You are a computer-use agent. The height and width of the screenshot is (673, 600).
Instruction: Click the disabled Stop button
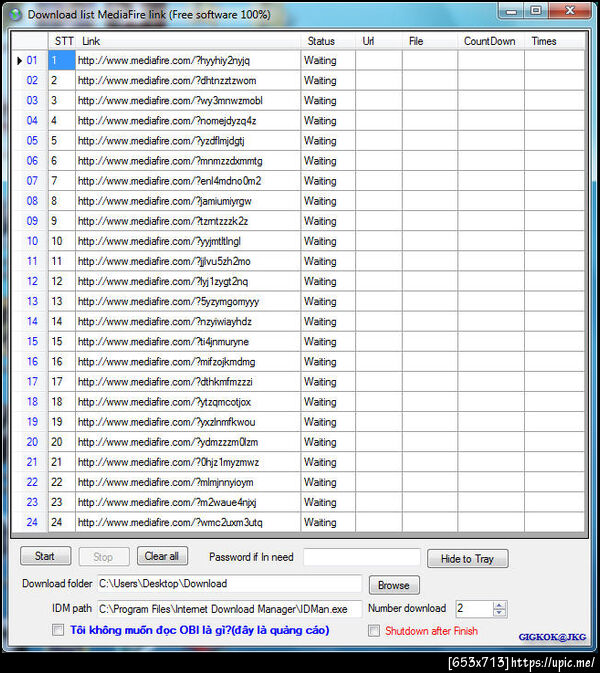point(103,557)
